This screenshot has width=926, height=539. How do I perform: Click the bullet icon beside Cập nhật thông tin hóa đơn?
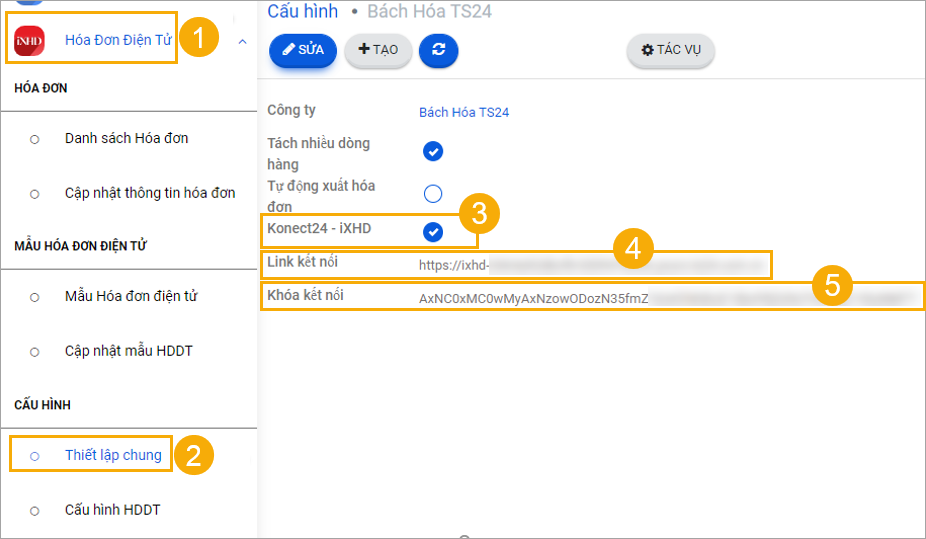[35, 194]
